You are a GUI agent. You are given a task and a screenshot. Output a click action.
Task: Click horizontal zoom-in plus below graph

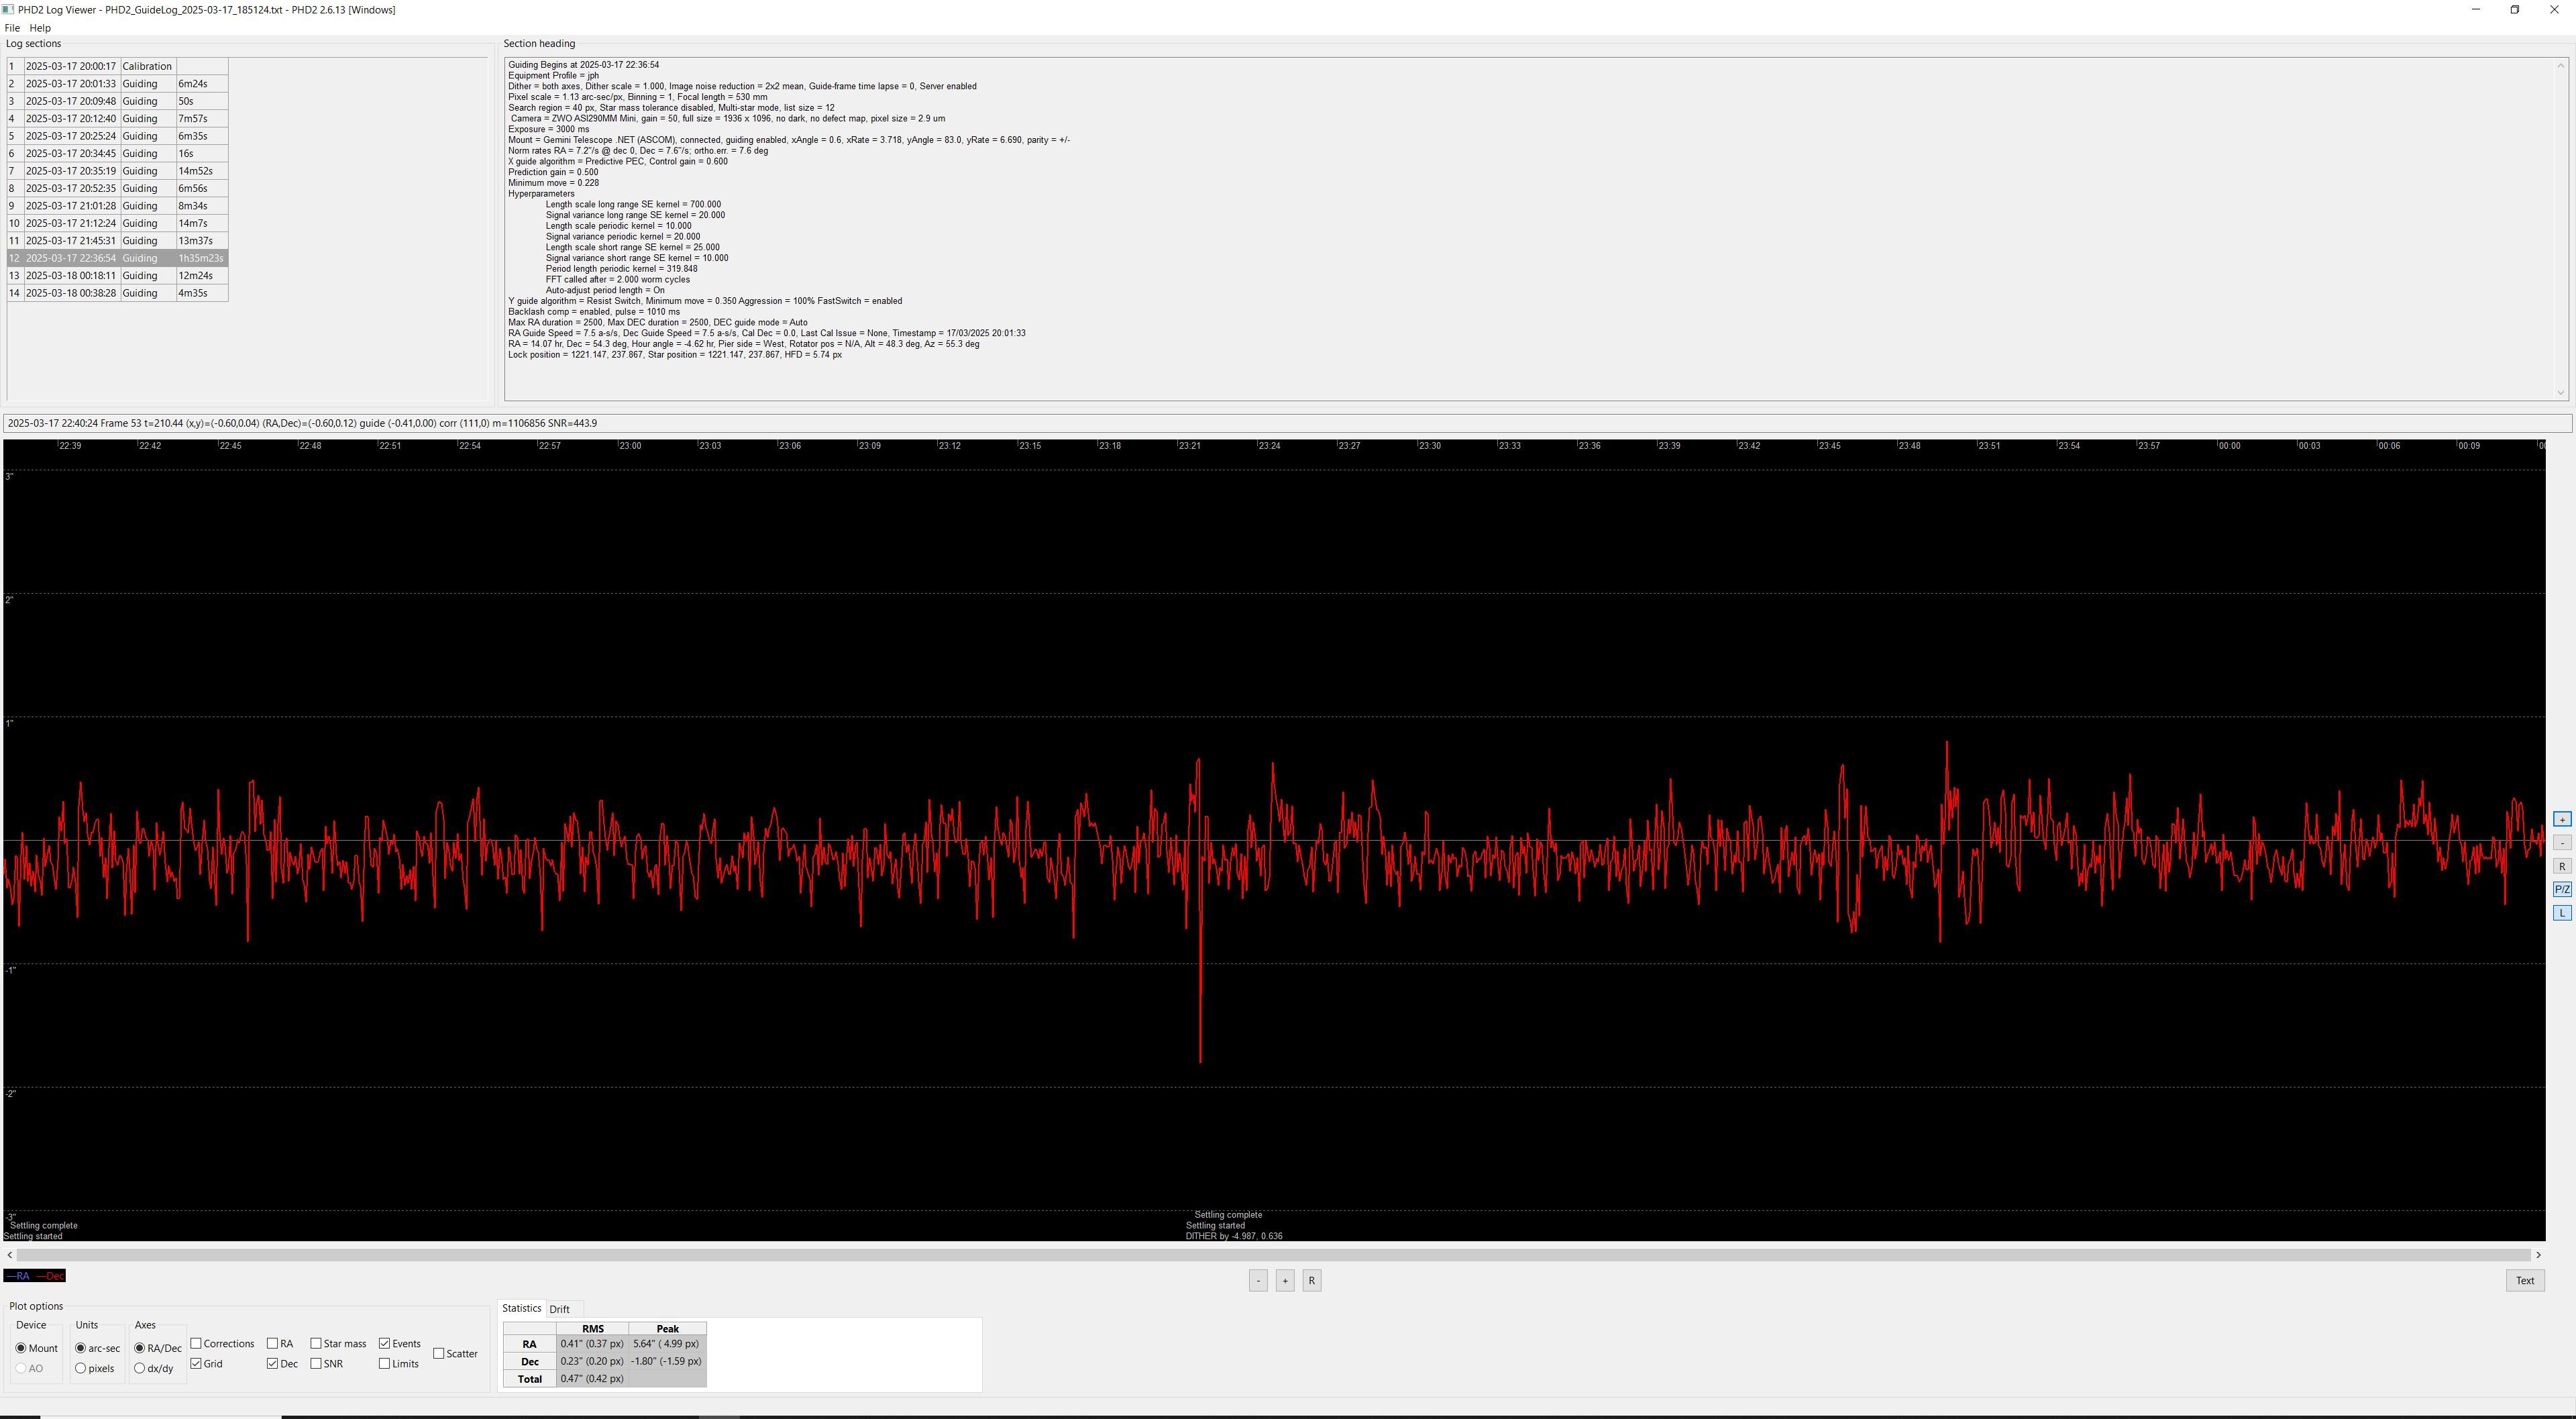tap(1285, 1280)
